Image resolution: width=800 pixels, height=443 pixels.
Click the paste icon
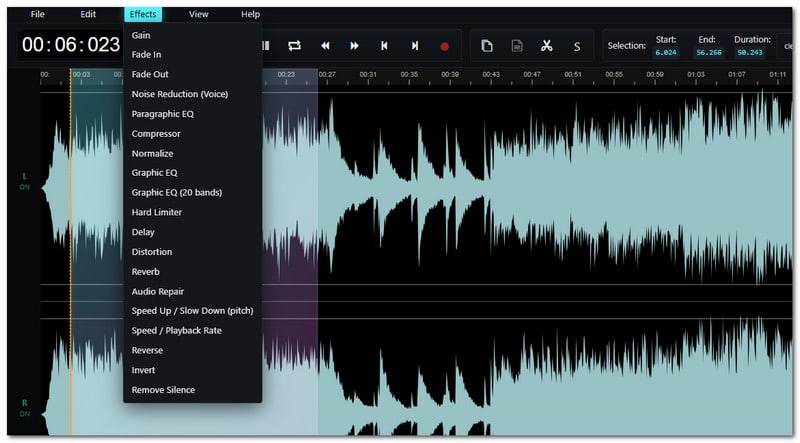[x=517, y=46]
